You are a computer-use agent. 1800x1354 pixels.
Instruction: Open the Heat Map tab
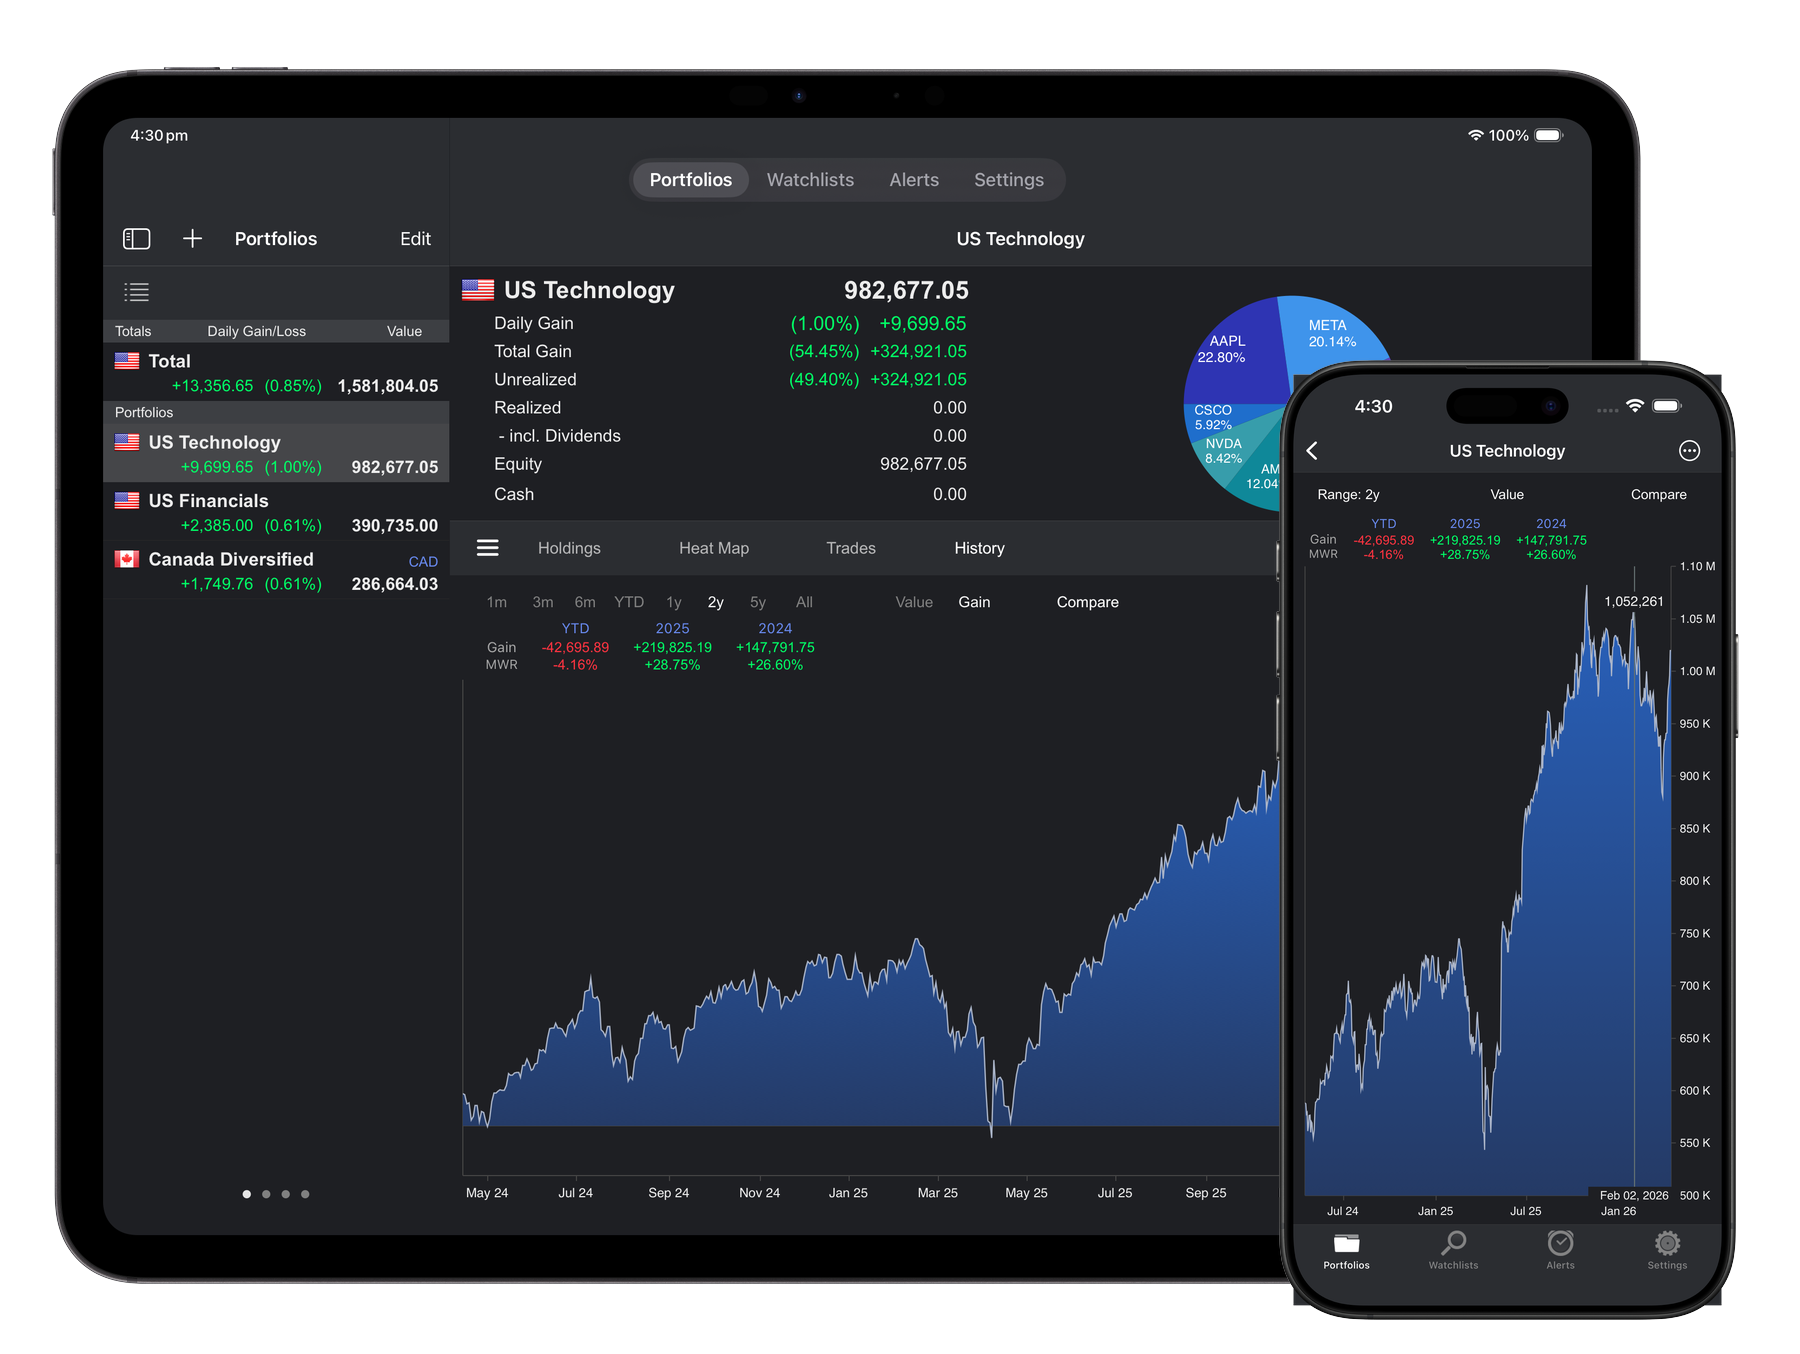click(714, 548)
